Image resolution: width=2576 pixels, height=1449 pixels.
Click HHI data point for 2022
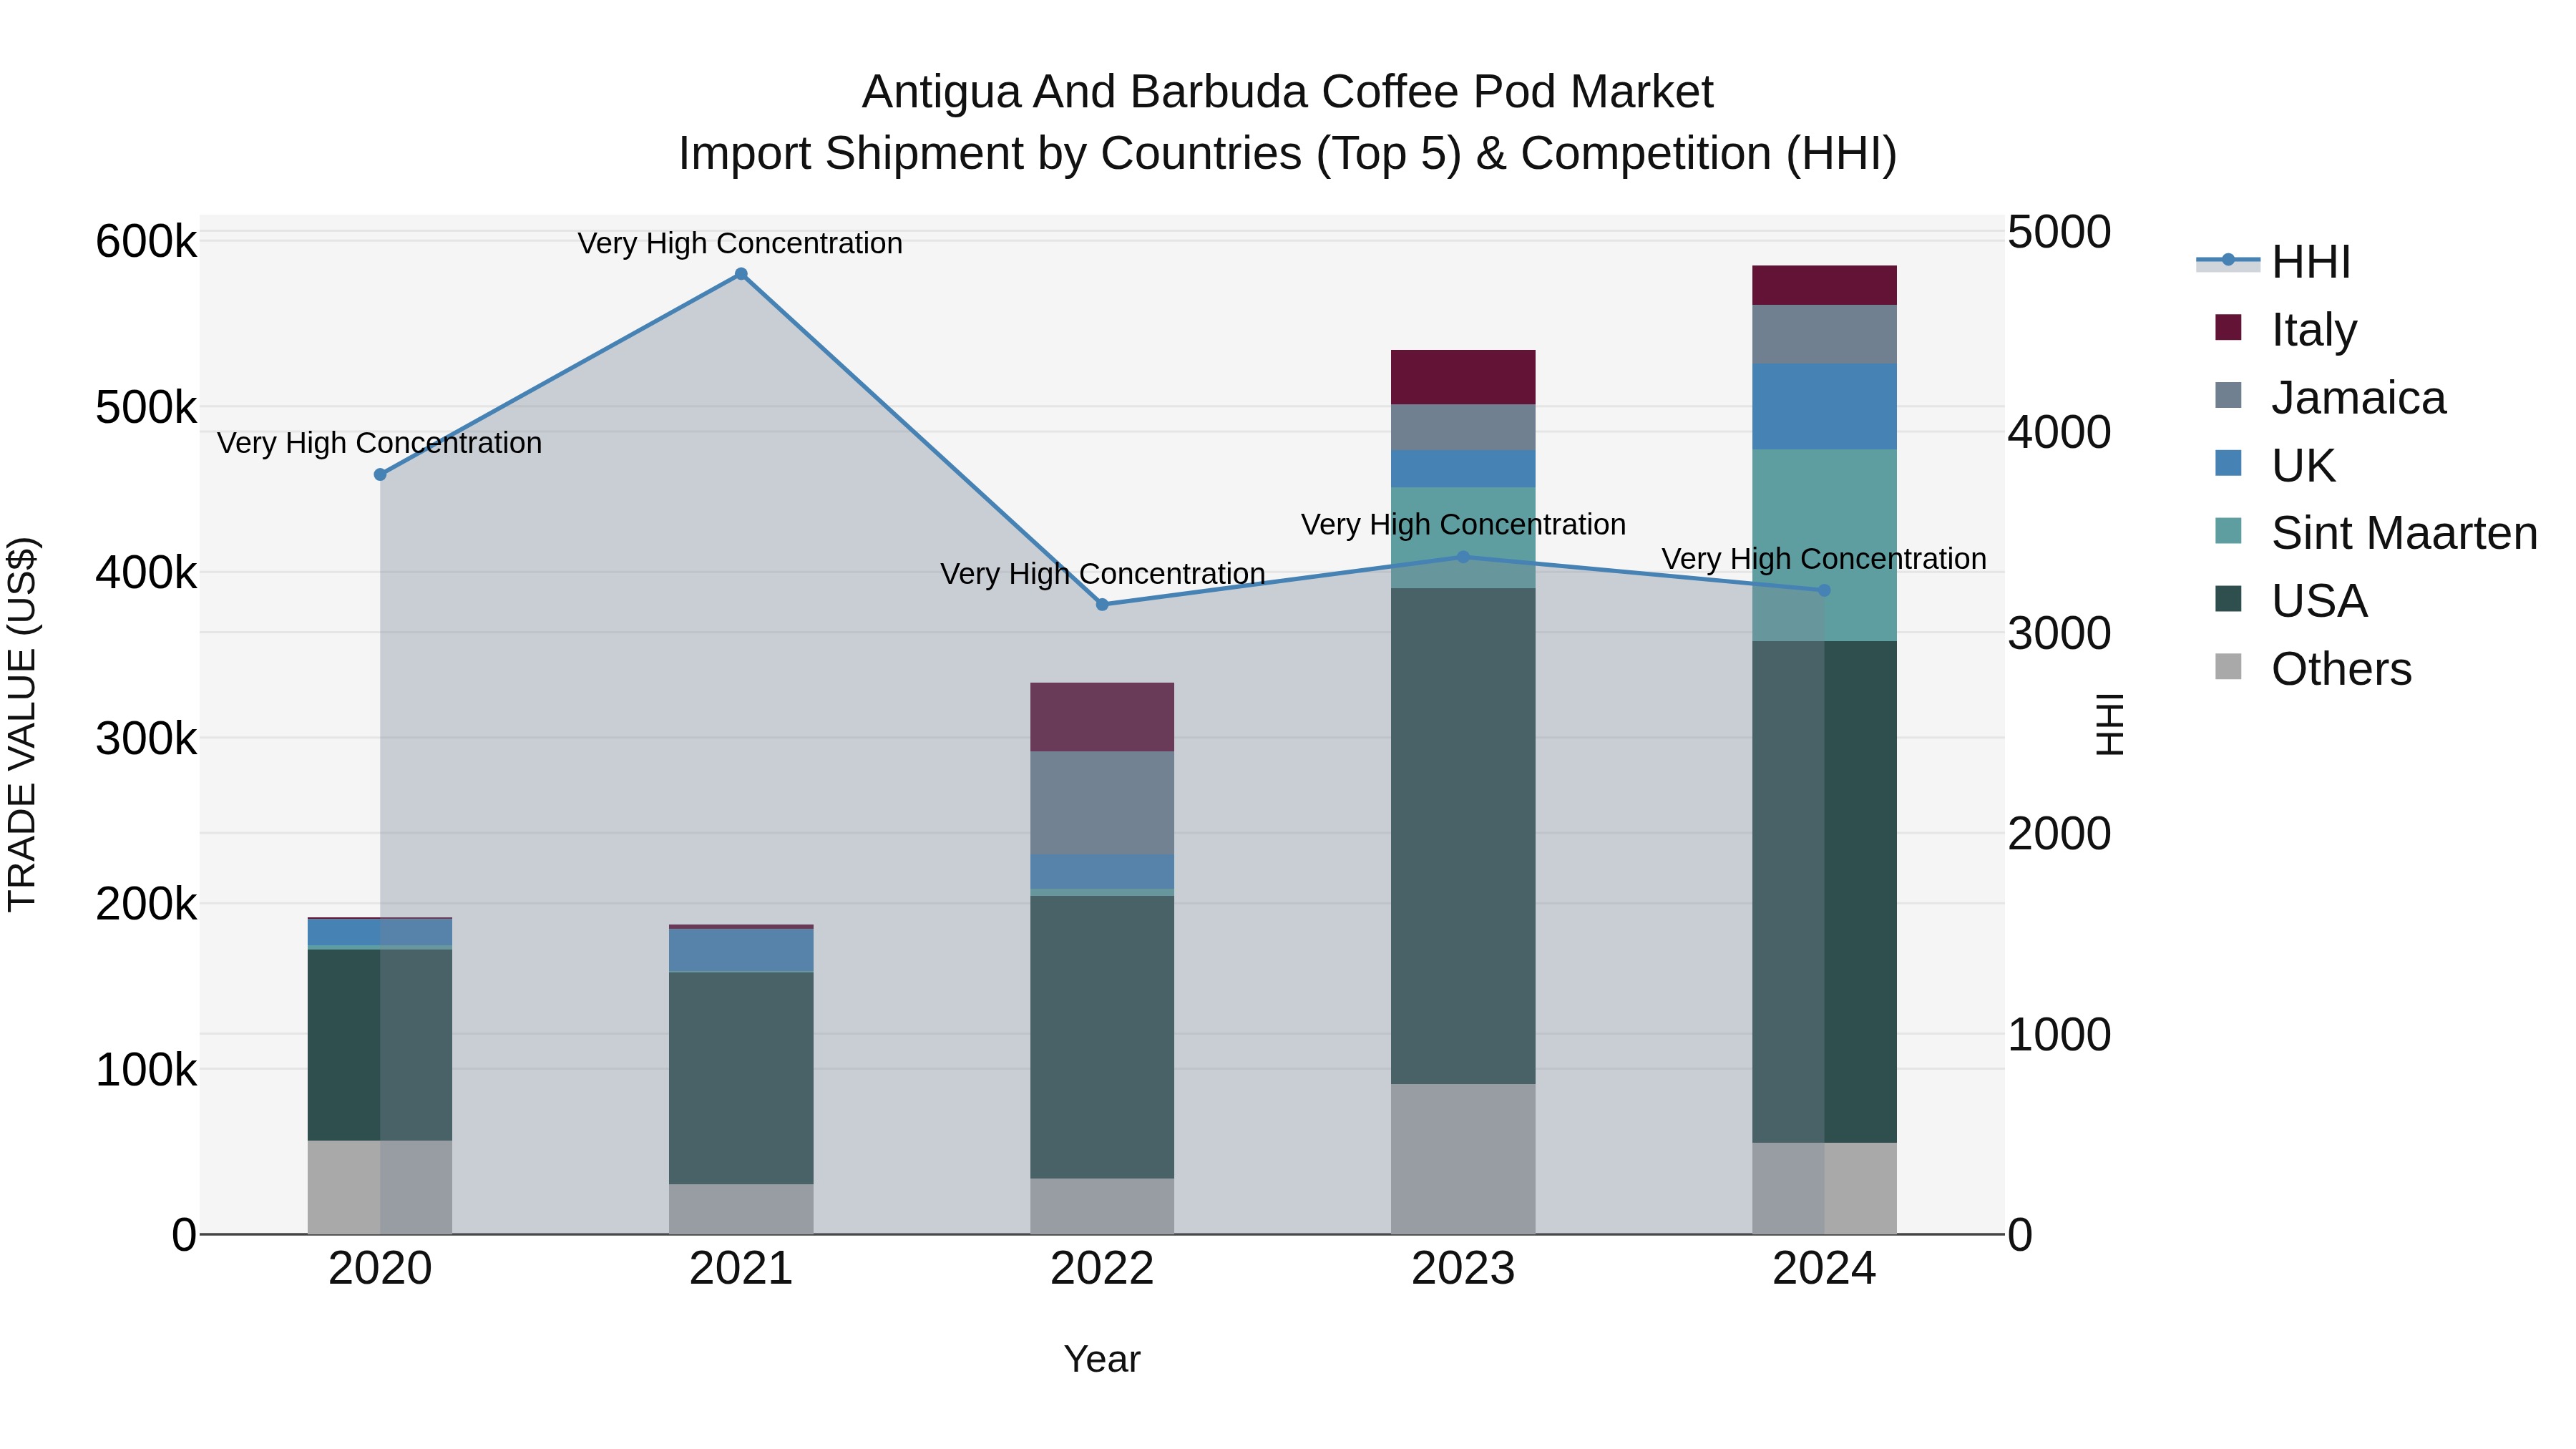pos(1102,605)
